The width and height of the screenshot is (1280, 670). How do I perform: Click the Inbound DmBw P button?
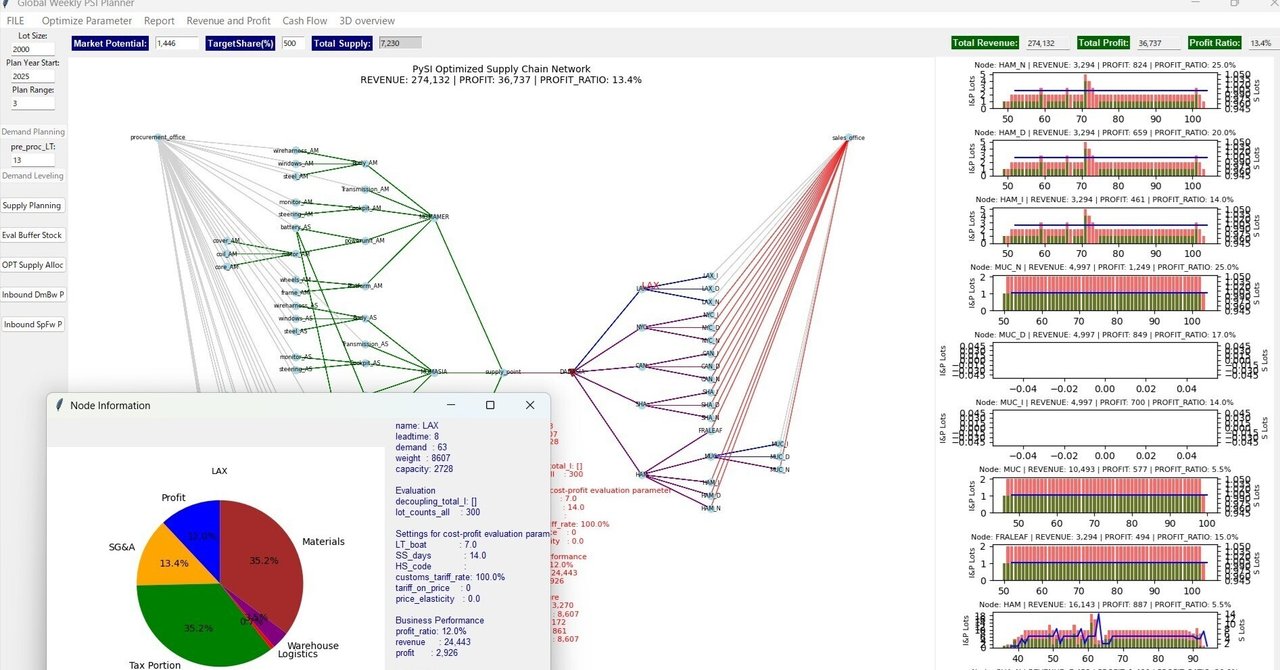click(33, 295)
